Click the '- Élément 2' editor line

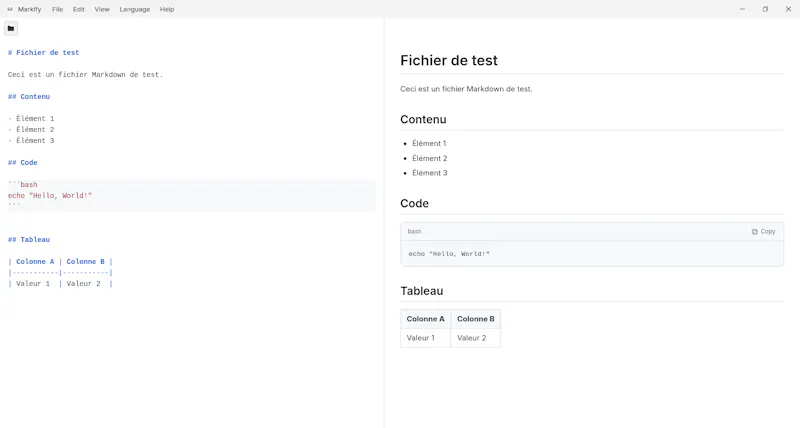[x=31, y=130]
